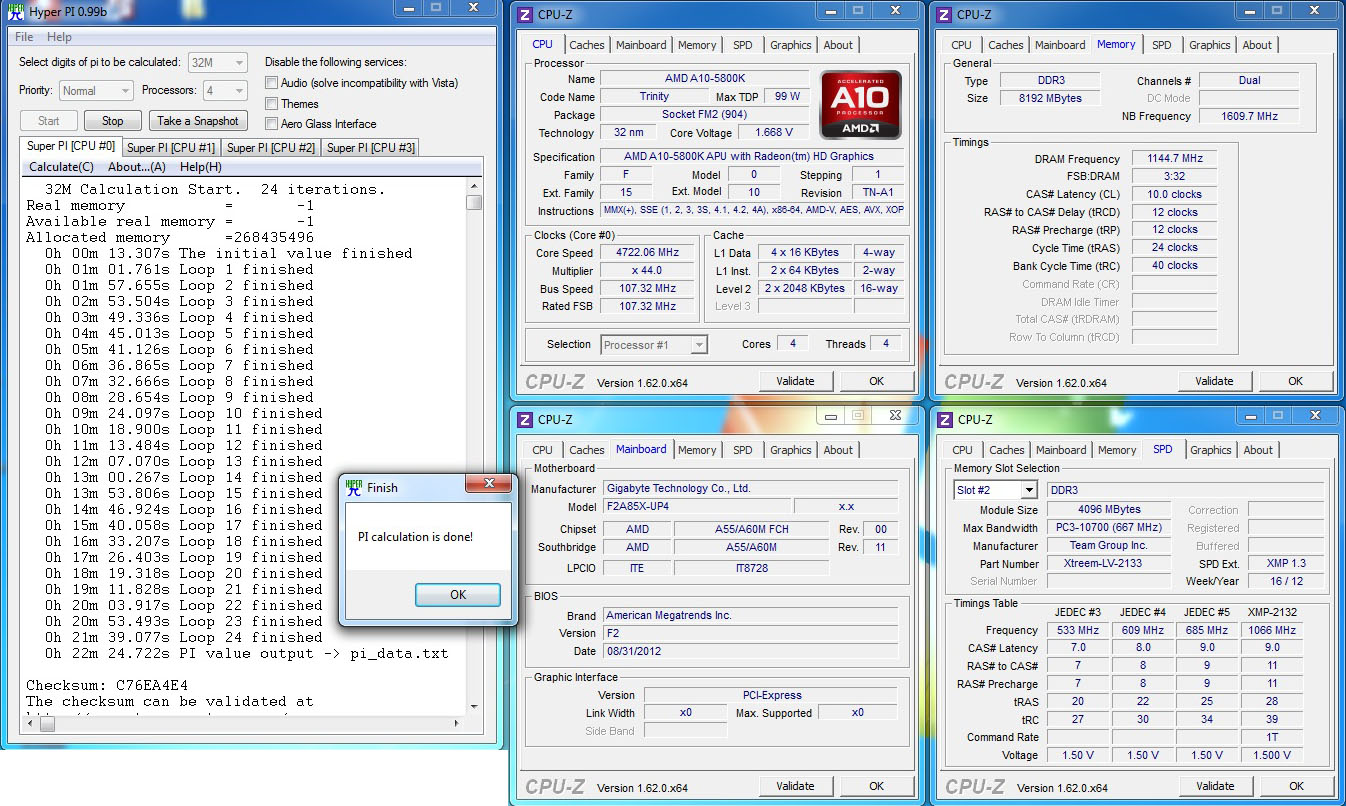Screen dimensions: 1346x806
Task: Open the Priority Normal dropdown
Action: tap(96, 91)
